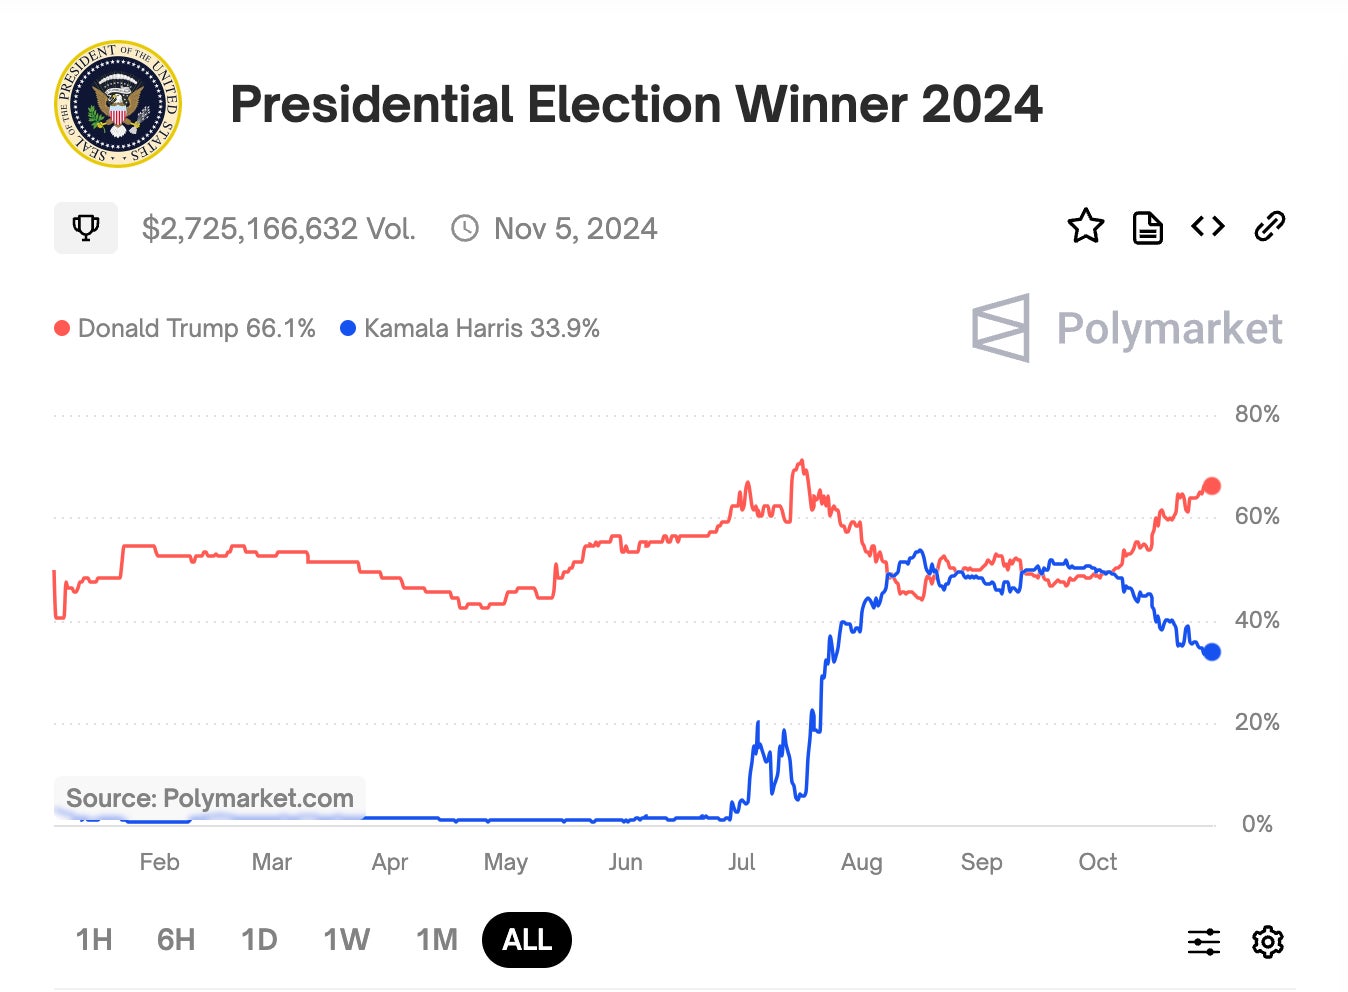Select the 1W time range

coord(346,939)
